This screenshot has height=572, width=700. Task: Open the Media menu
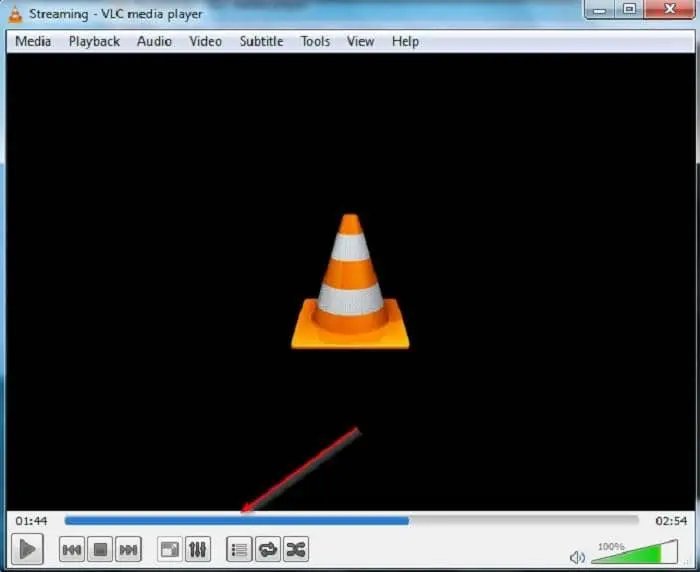click(x=33, y=41)
